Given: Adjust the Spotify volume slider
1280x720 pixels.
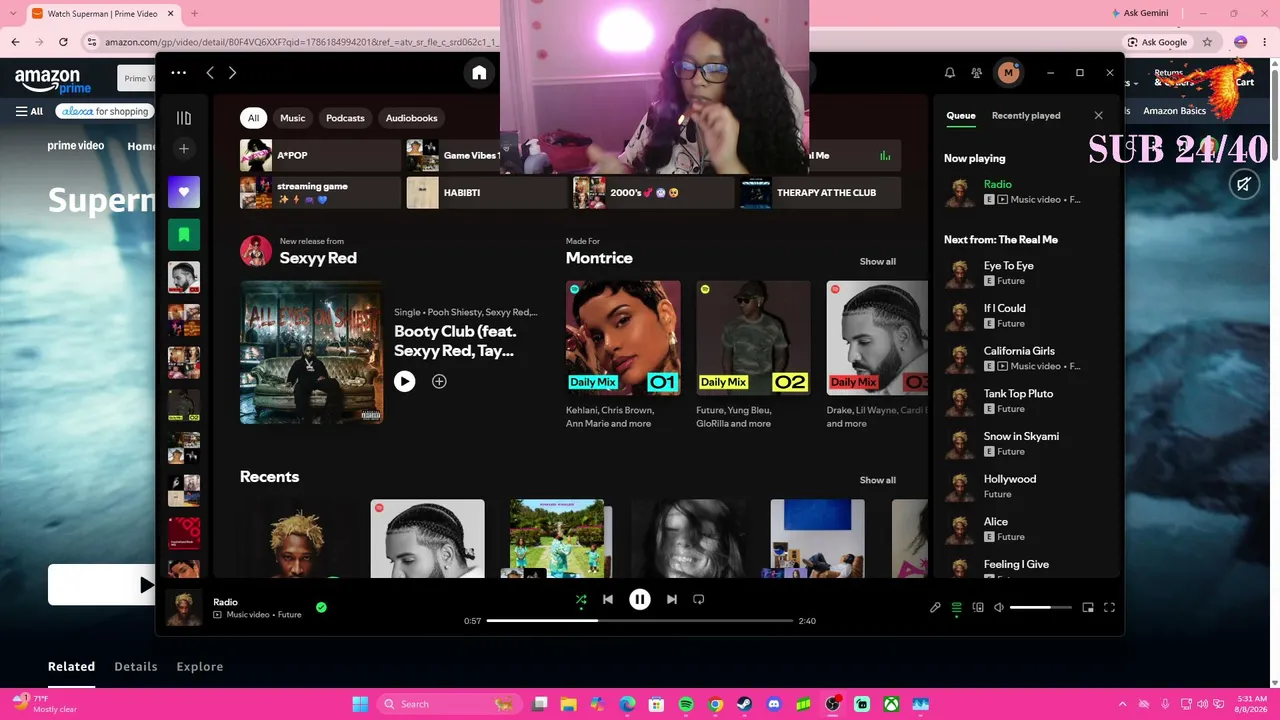Looking at the screenshot, I should (x=1040, y=607).
